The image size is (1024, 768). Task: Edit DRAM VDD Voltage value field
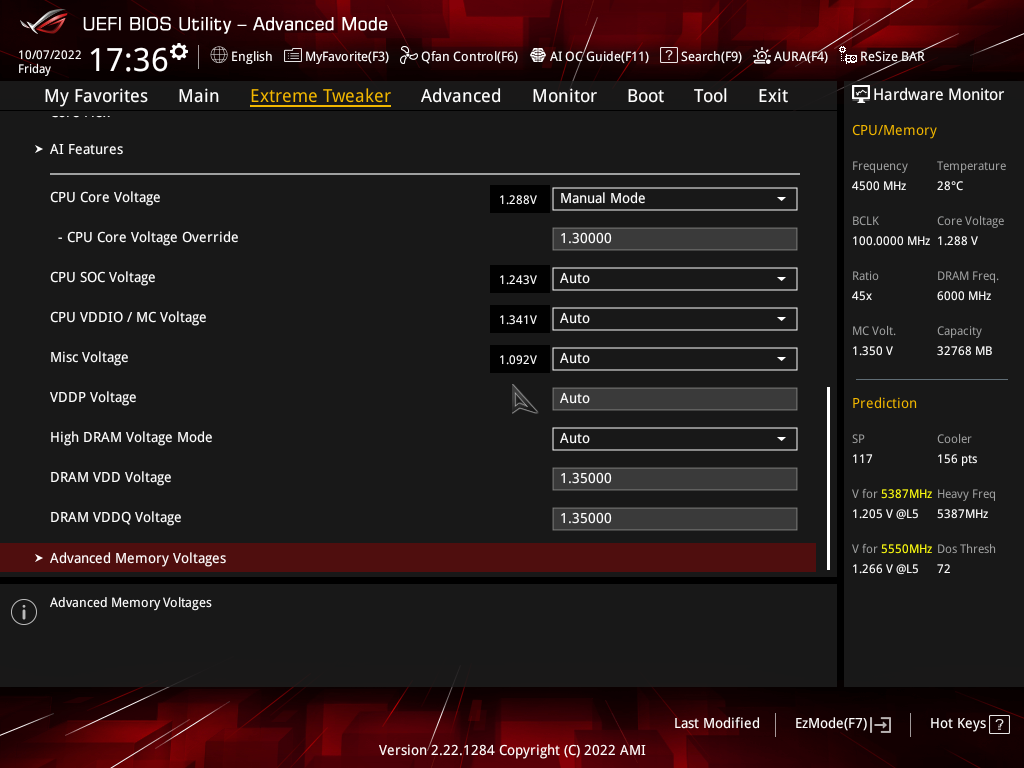(675, 479)
